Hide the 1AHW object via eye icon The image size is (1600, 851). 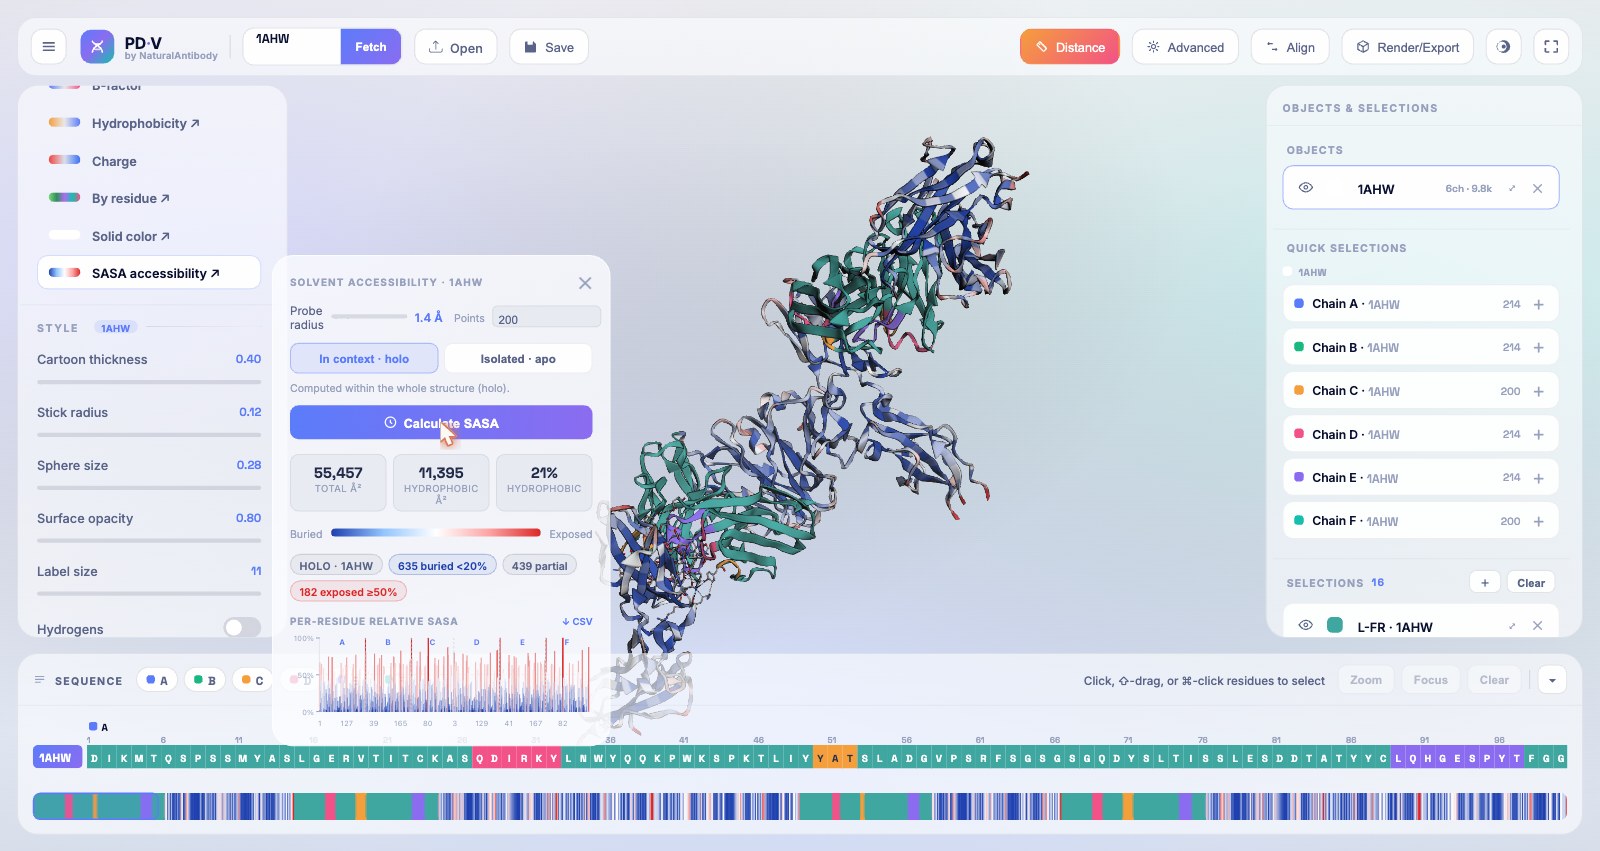(1305, 188)
